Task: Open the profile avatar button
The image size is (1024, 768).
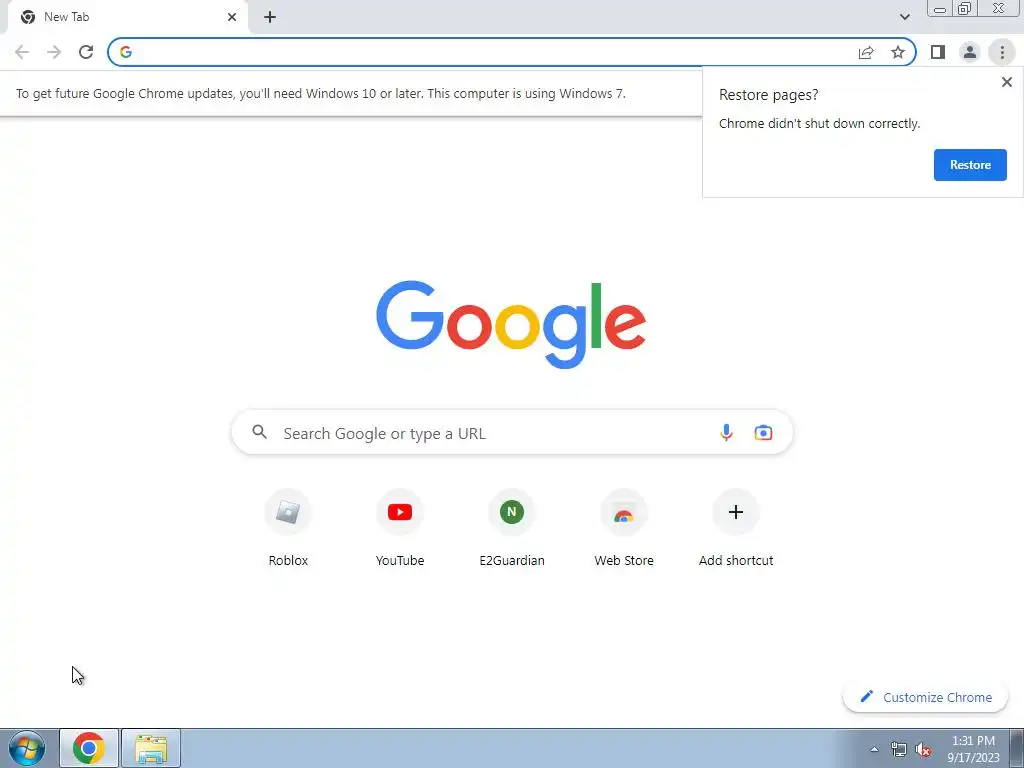Action: [x=970, y=52]
